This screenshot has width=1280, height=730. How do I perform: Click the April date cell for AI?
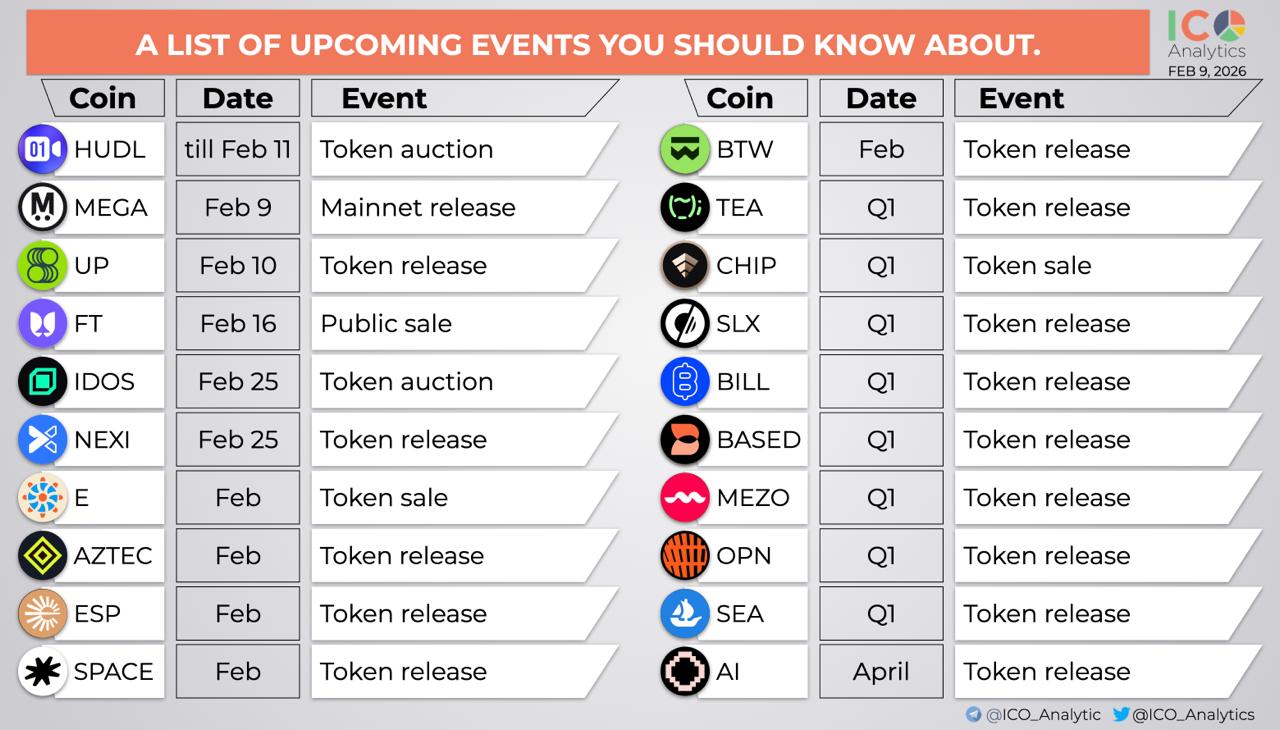(881, 672)
